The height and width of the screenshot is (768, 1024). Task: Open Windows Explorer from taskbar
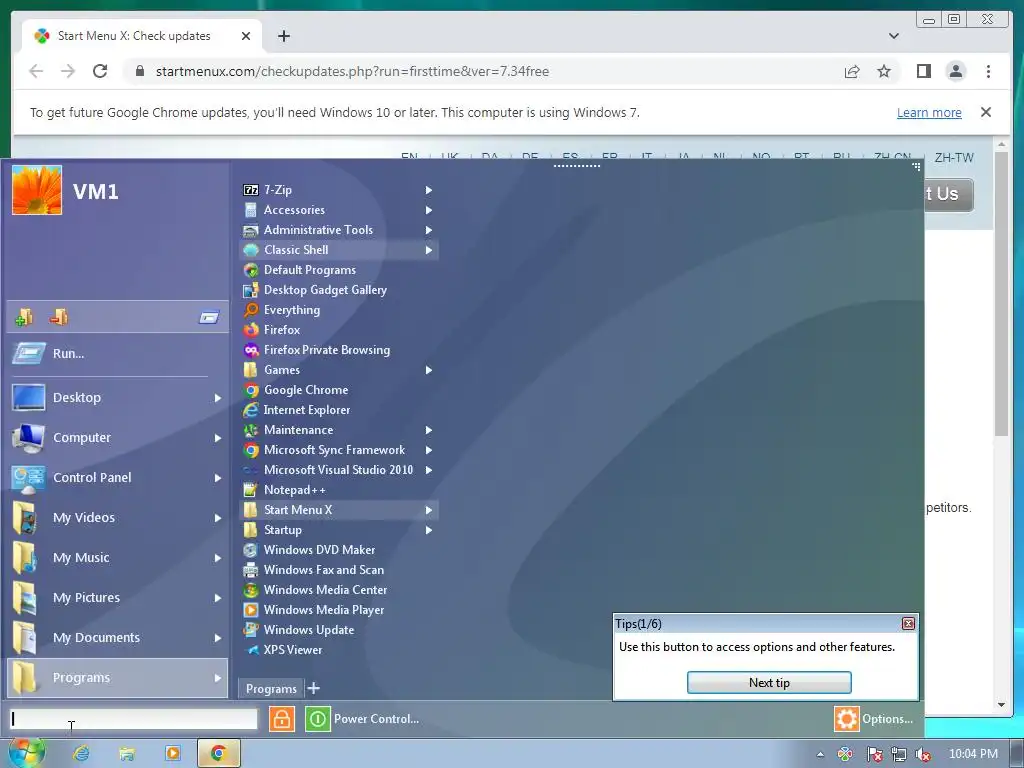tap(127, 754)
